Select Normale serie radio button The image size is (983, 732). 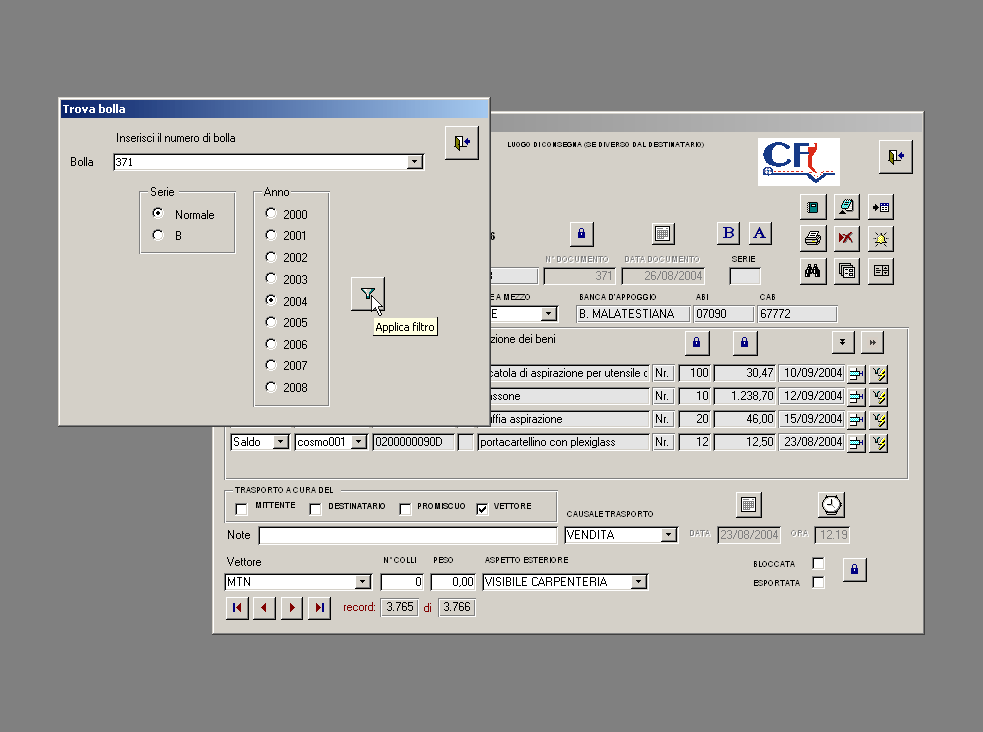[x=158, y=214]
